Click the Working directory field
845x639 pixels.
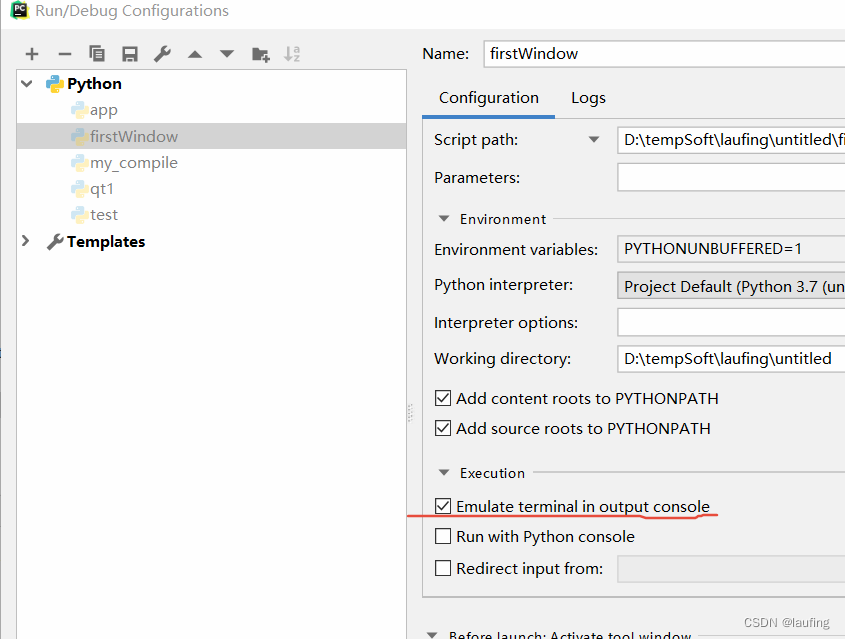click(731, 359)
